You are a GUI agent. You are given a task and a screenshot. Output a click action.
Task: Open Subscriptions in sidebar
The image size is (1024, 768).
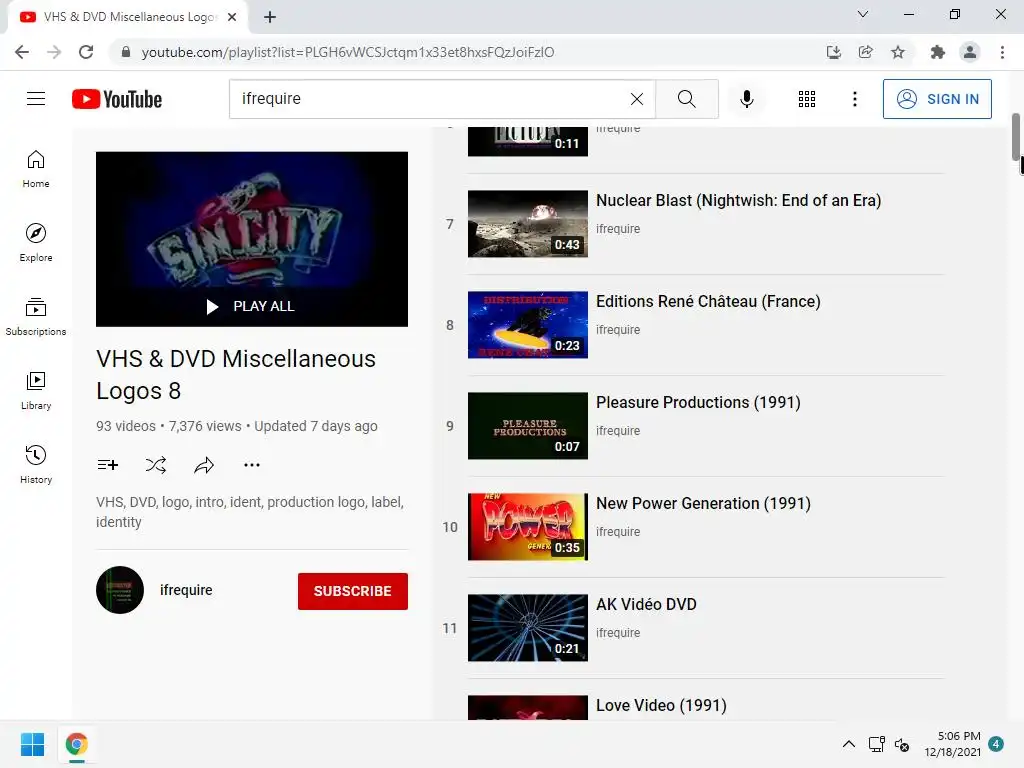tap(36, 316)
